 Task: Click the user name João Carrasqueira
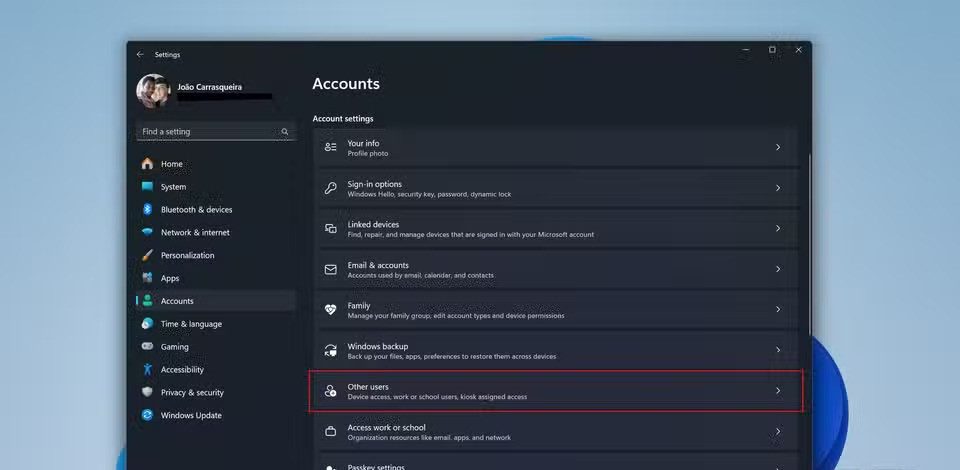[x=209, y=87]
